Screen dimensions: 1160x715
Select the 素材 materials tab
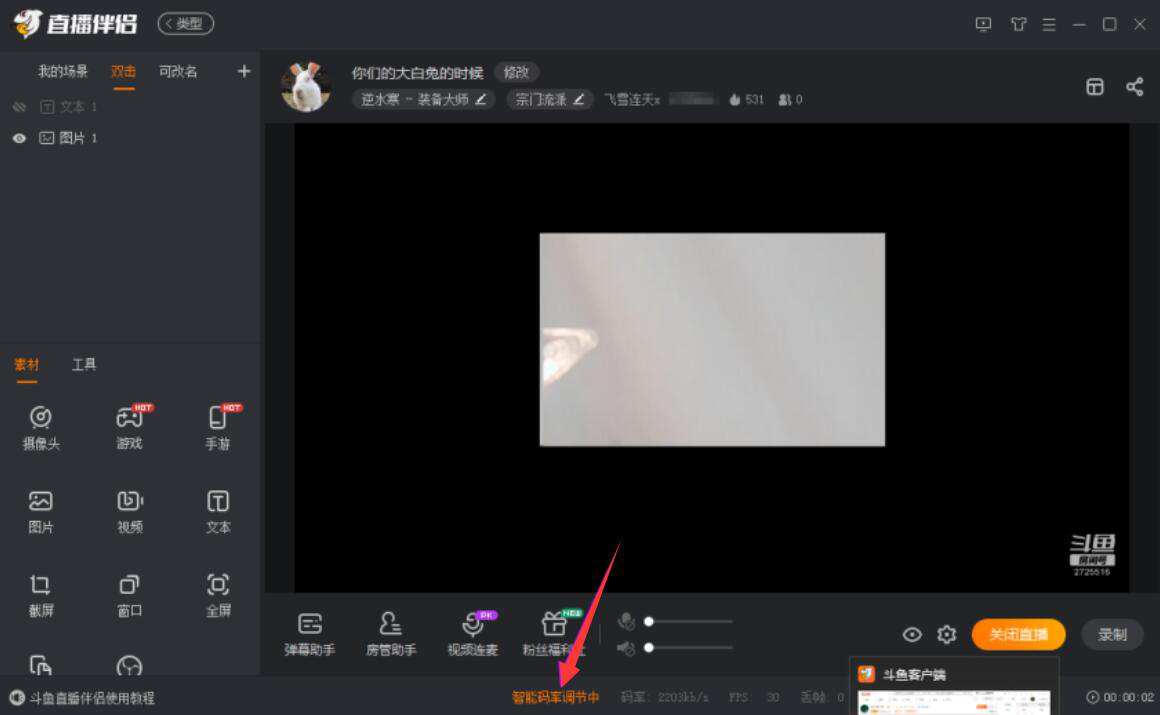click(x=27, y=364)
